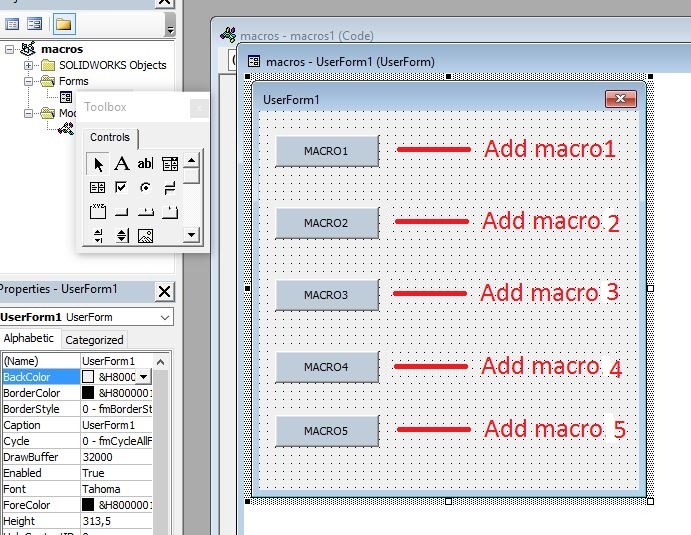Select the ListBox control in Toolbox

click(x=97, y=188)
